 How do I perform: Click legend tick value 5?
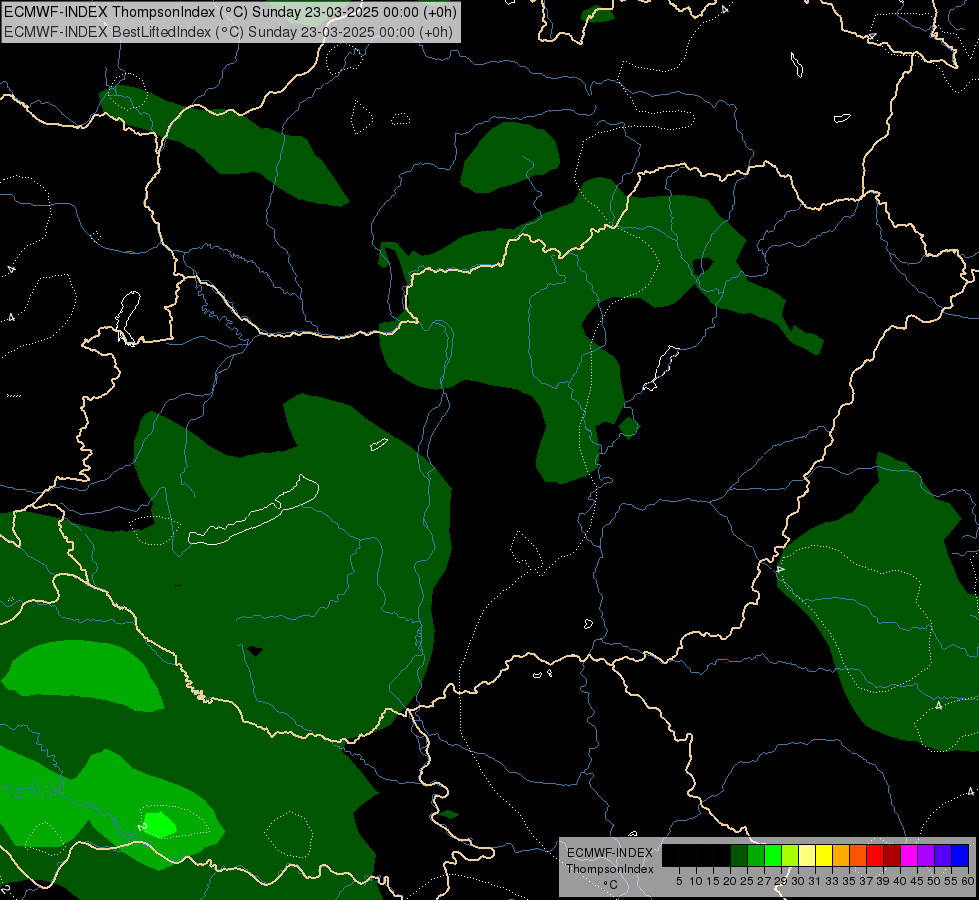pos(679,881)
